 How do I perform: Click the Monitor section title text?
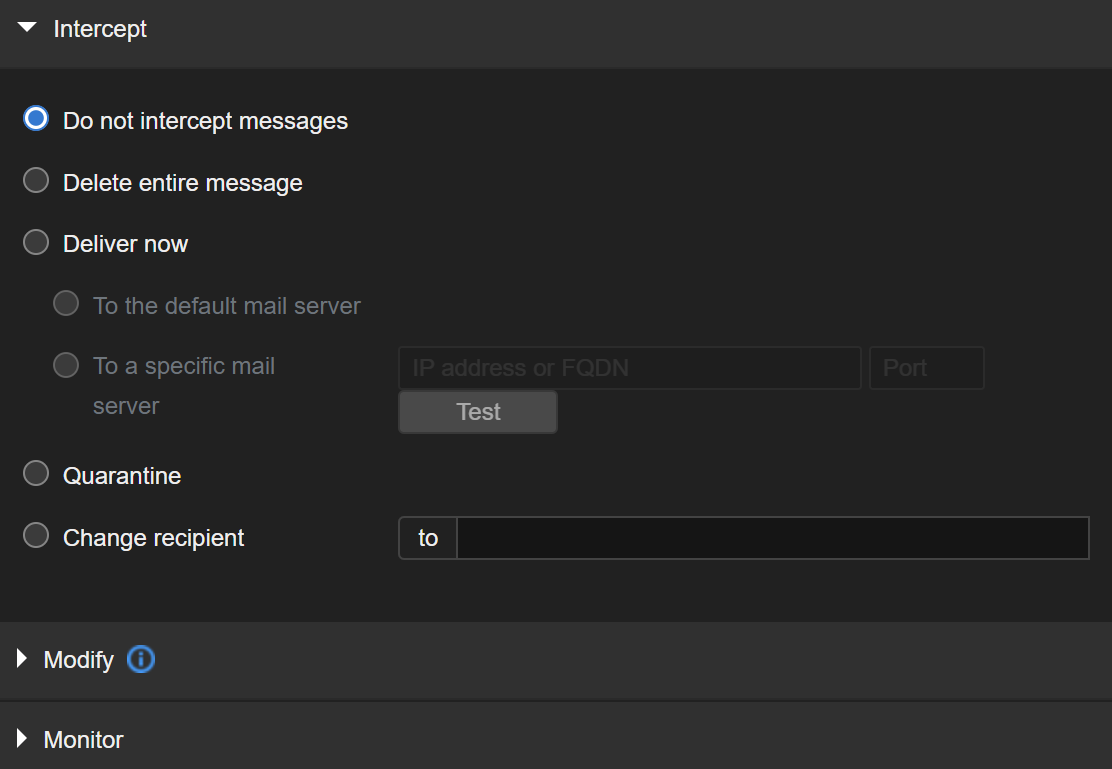[x=84, y=740]
